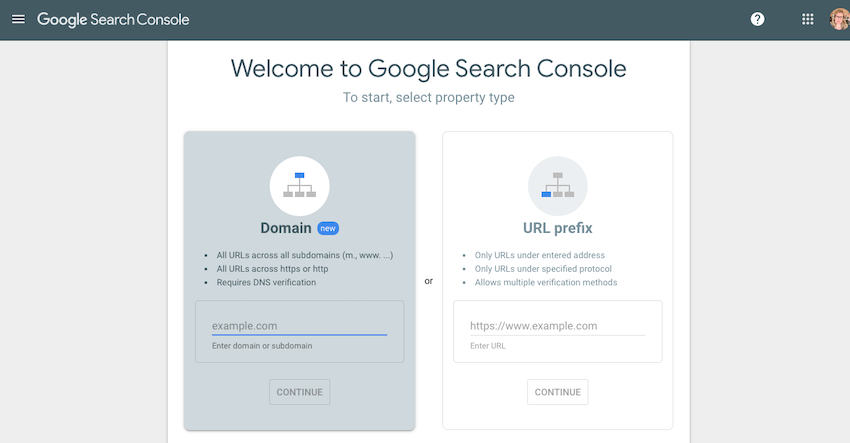This screenshot has width=850, height=443.
Task: Open the account profile avatar
Action: pyautogui.click(x=840, y=20)
